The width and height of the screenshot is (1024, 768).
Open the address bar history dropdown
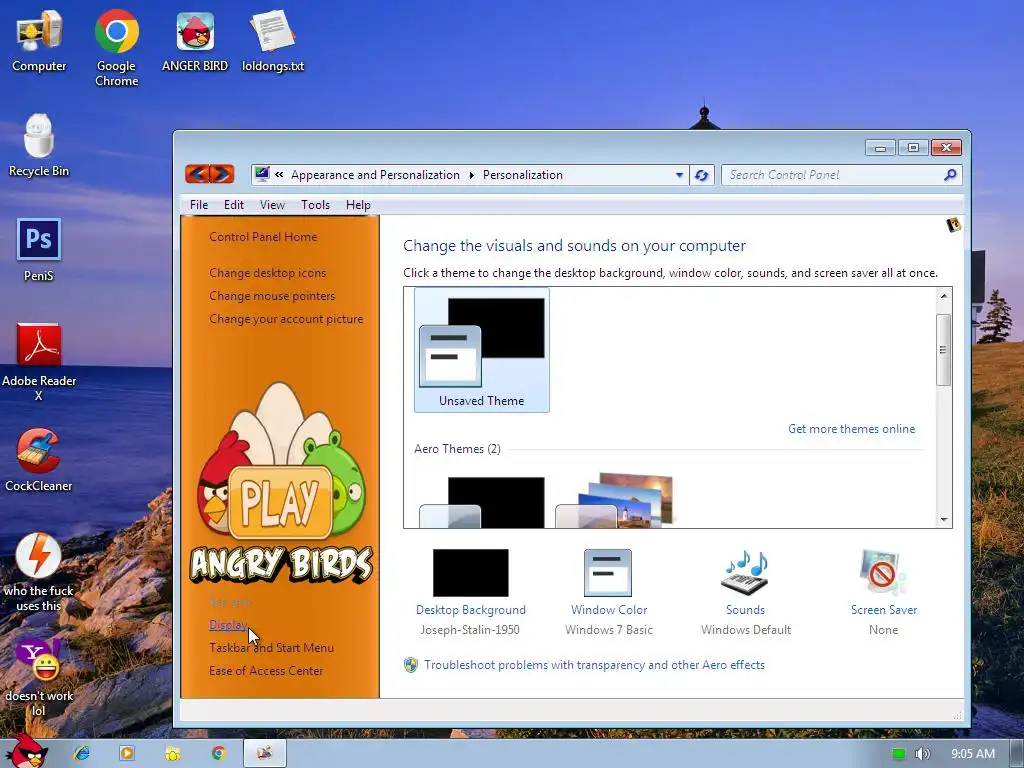[x=679, y=175]
